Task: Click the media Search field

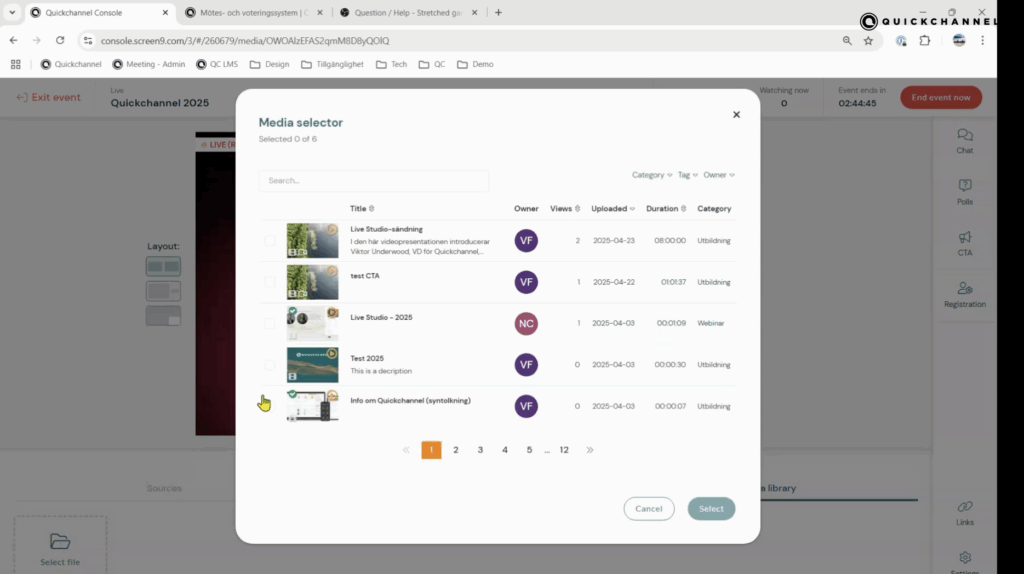Action: 374,180
